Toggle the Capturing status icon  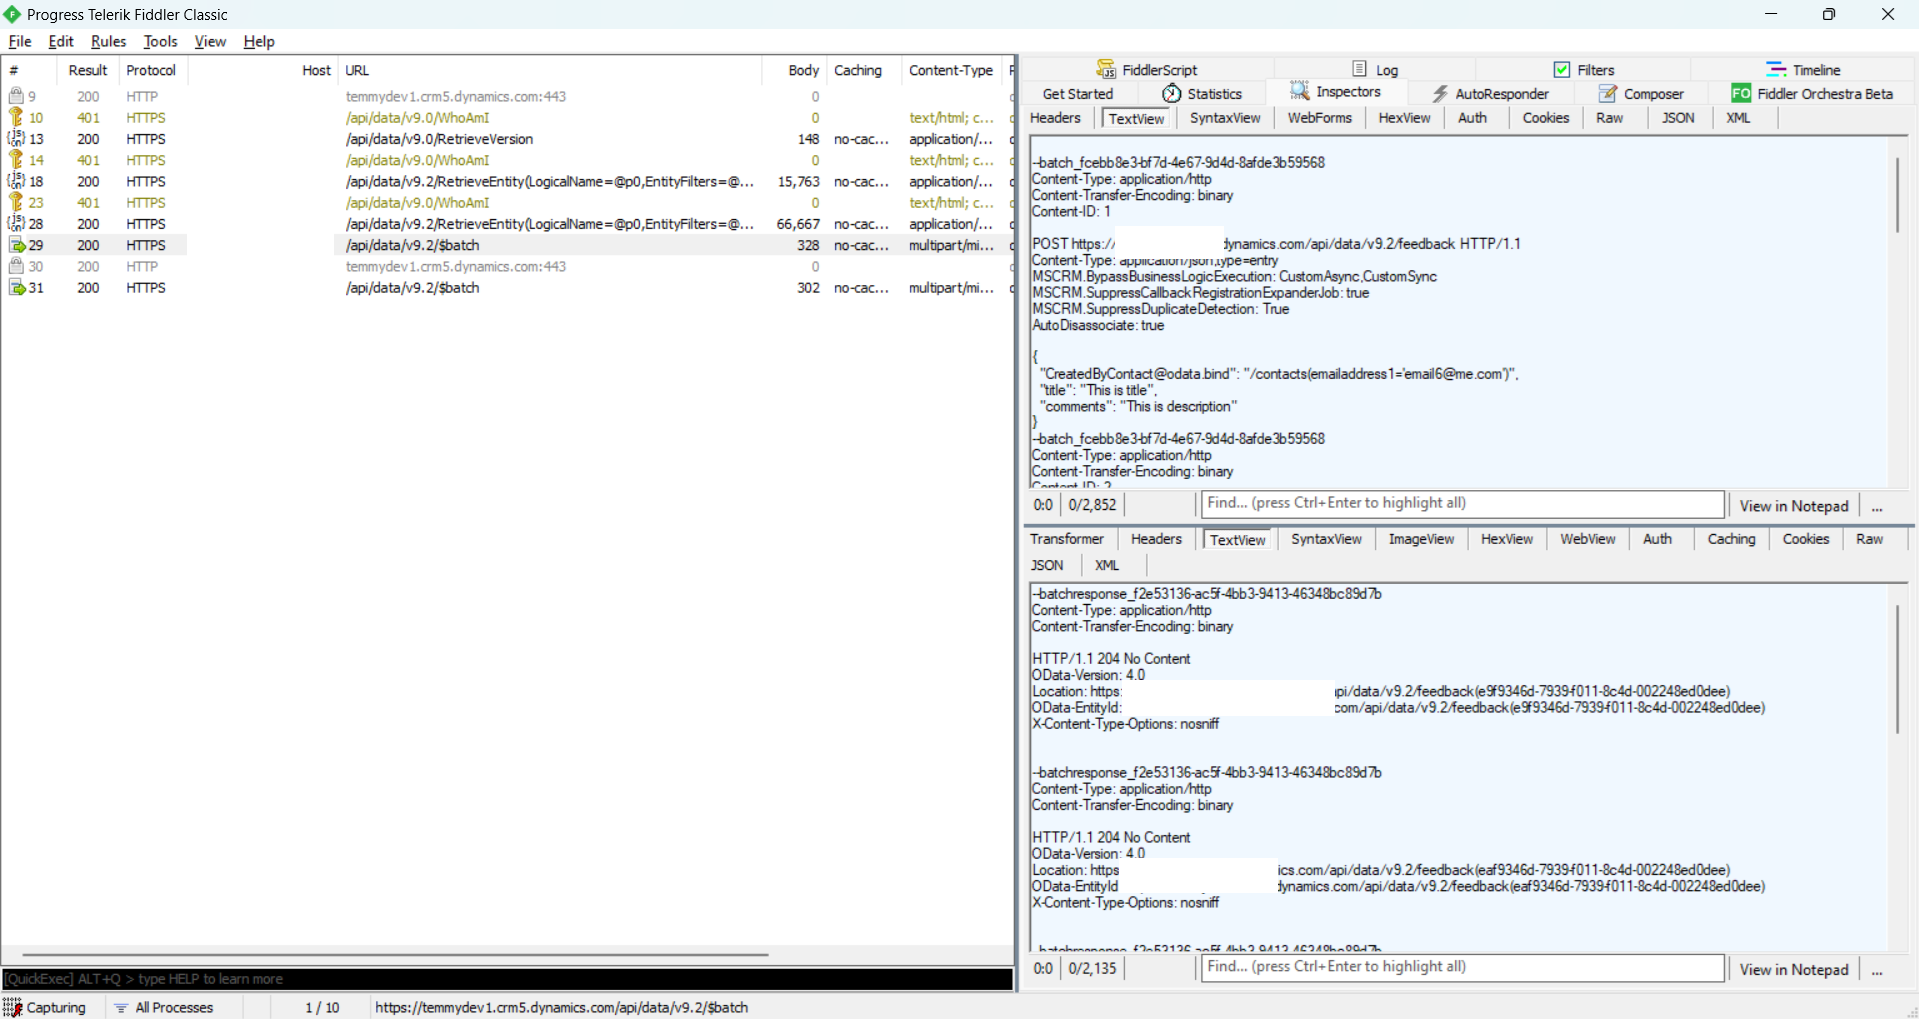(12, 1007)
